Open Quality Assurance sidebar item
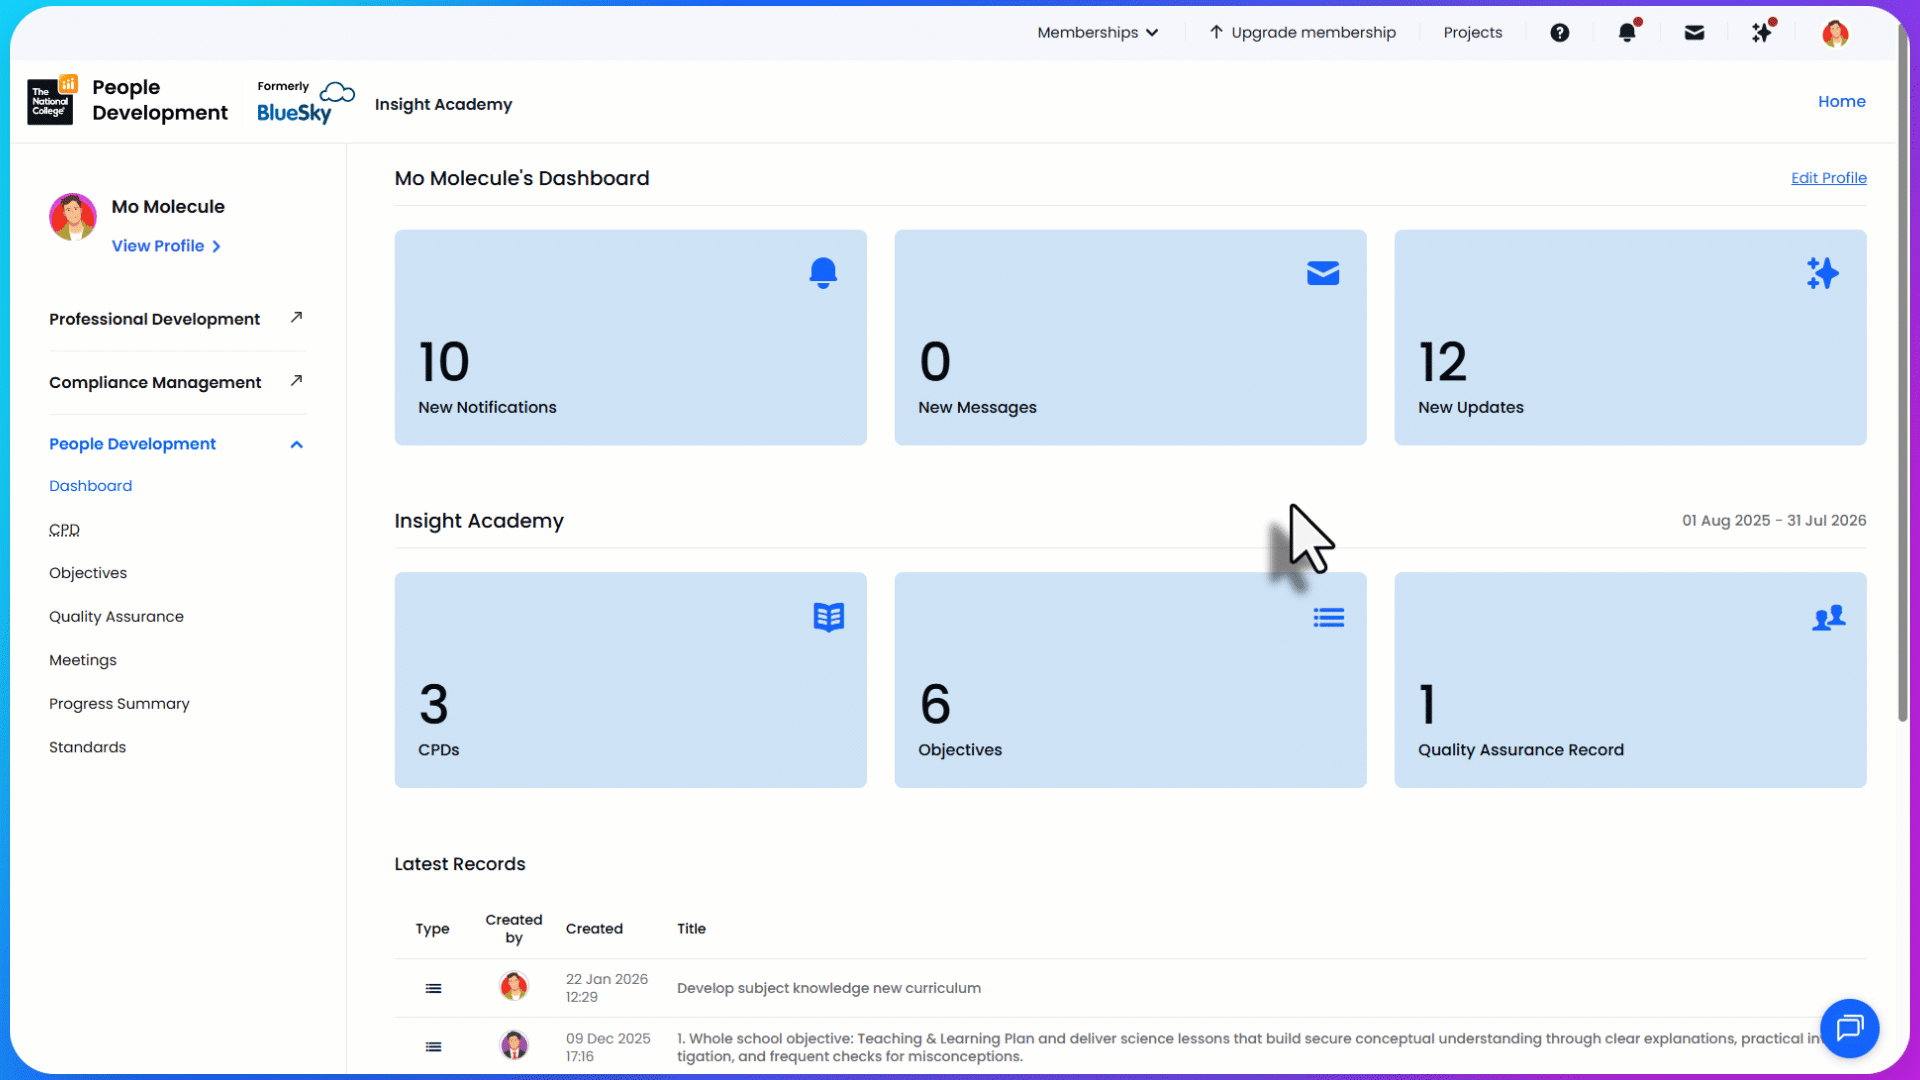The height and width of the screenshot is (1080, 1920). click(x=116, y=617)
